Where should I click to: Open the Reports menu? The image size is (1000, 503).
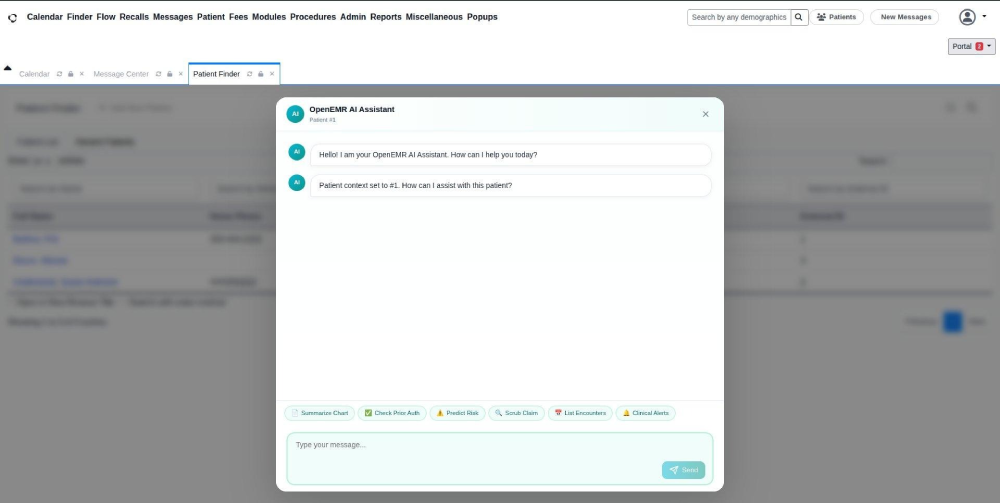386,17
